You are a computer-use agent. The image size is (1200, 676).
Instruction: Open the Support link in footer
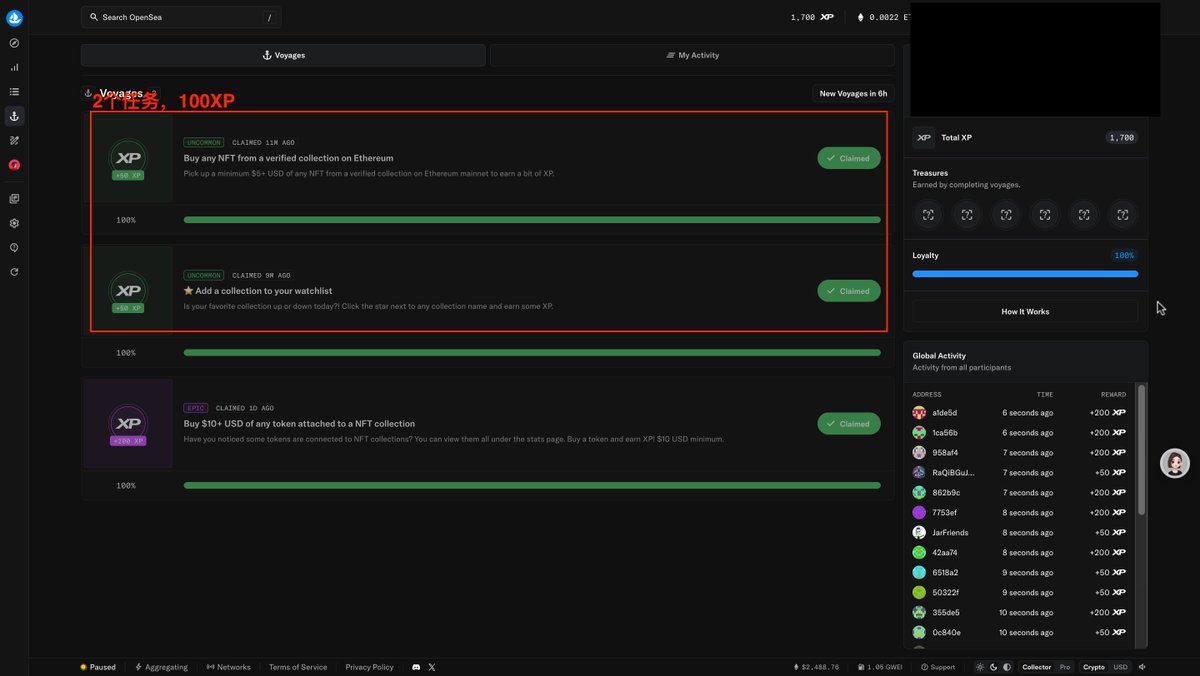pos(937,667)
